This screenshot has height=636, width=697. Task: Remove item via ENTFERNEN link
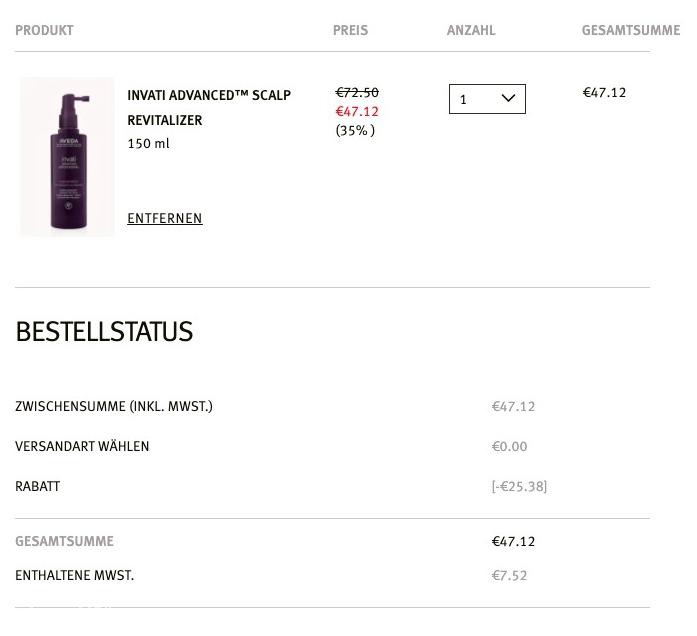[165, 218]
